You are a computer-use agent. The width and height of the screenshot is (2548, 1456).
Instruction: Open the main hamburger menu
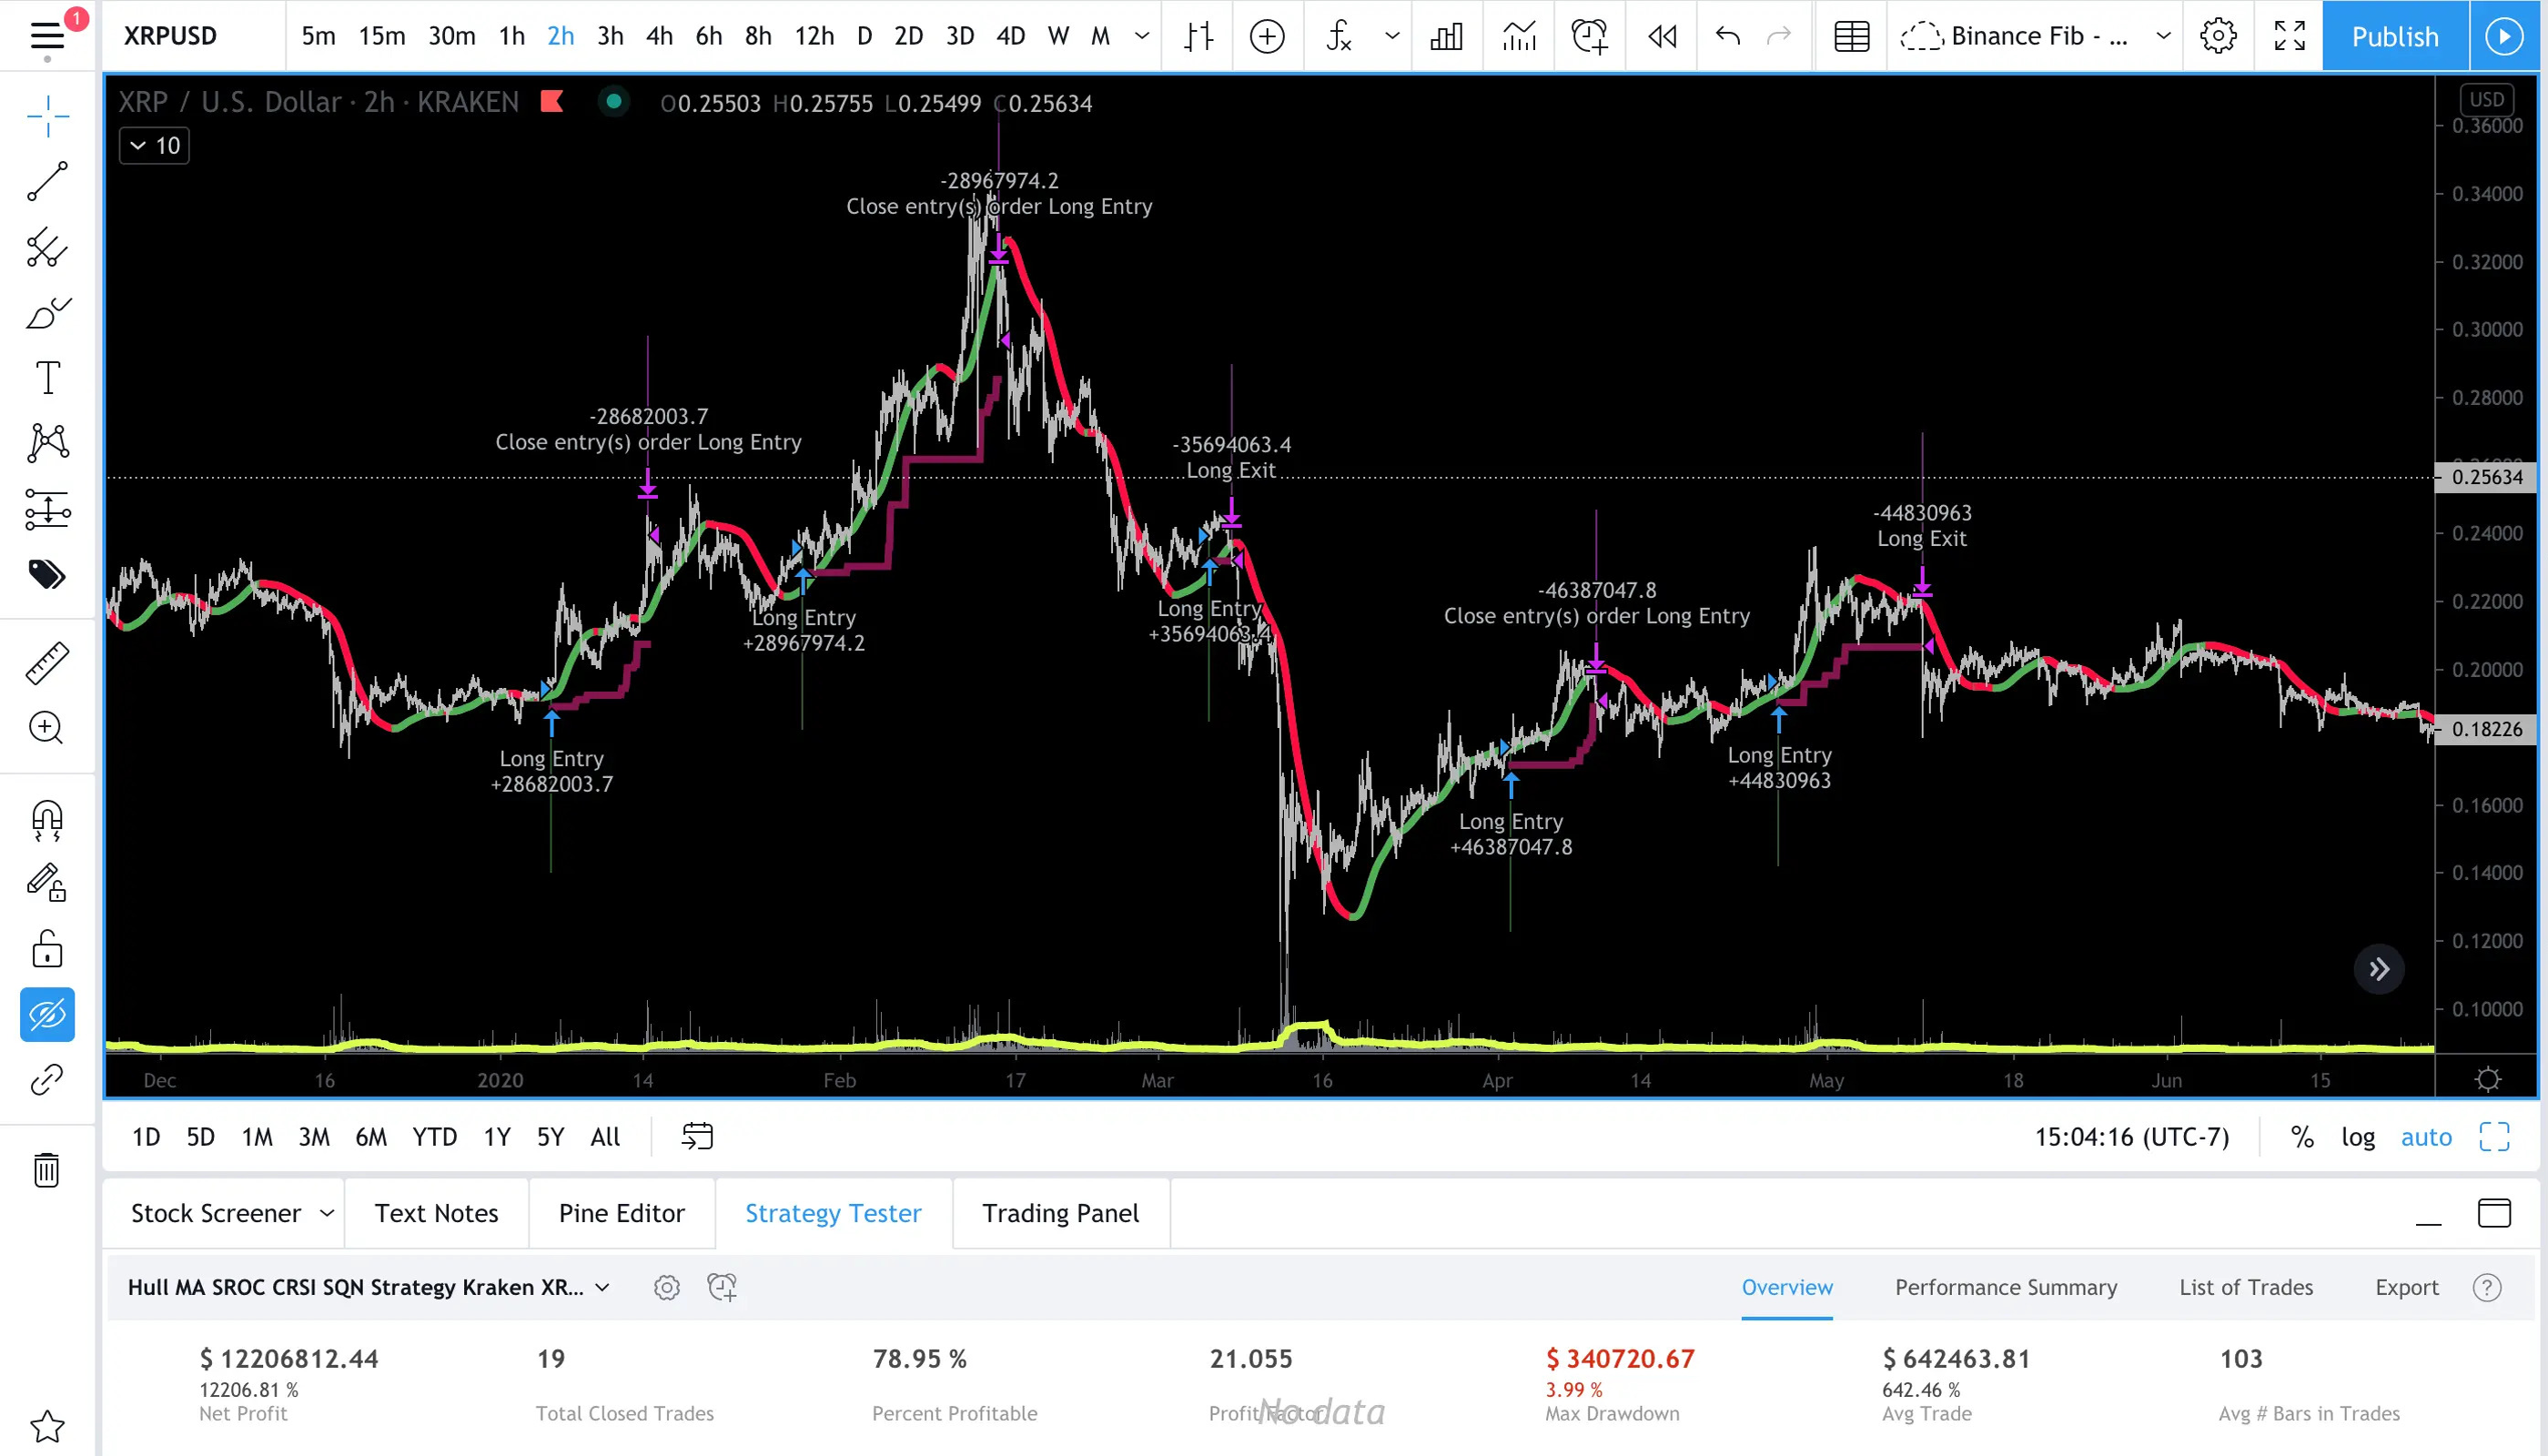point(47,36)
